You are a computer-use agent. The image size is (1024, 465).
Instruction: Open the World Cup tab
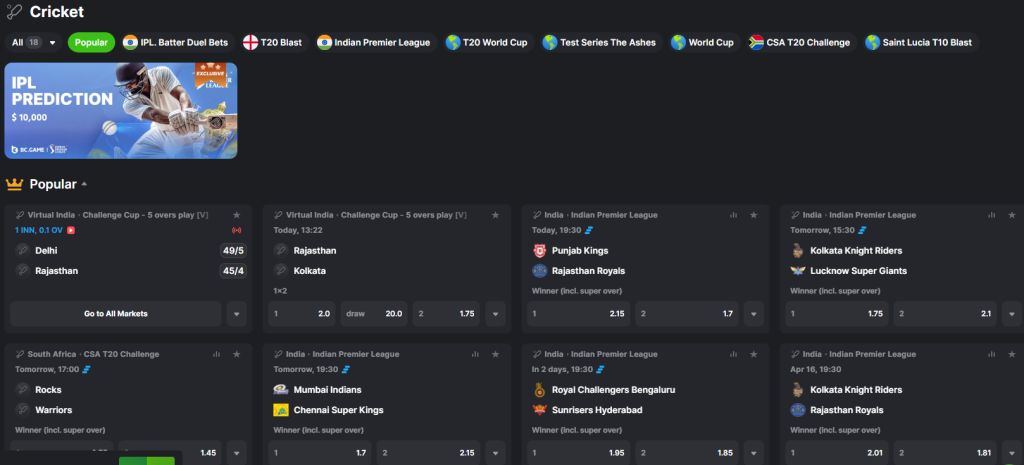[x=703, y=42]
